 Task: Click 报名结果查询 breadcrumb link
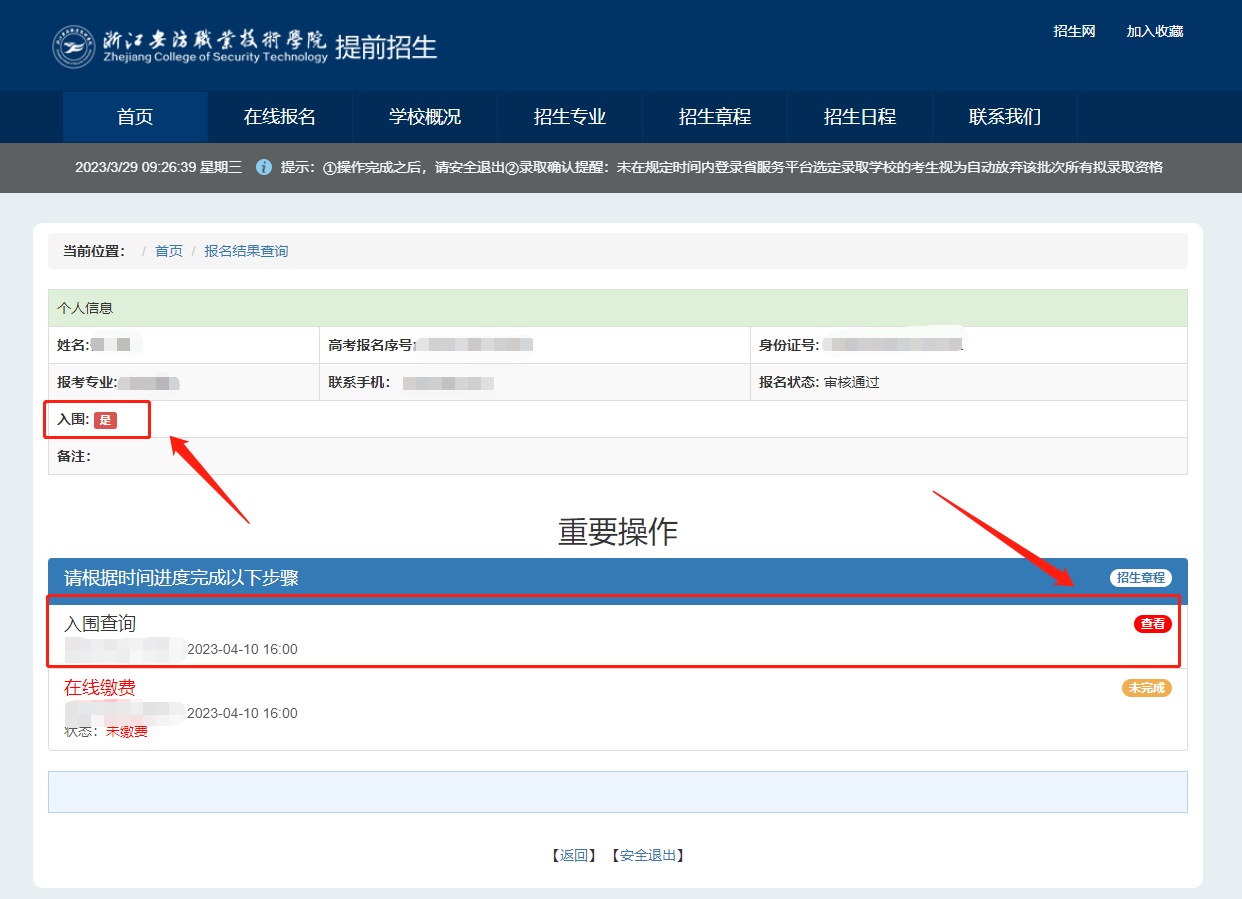pos(246,251)
